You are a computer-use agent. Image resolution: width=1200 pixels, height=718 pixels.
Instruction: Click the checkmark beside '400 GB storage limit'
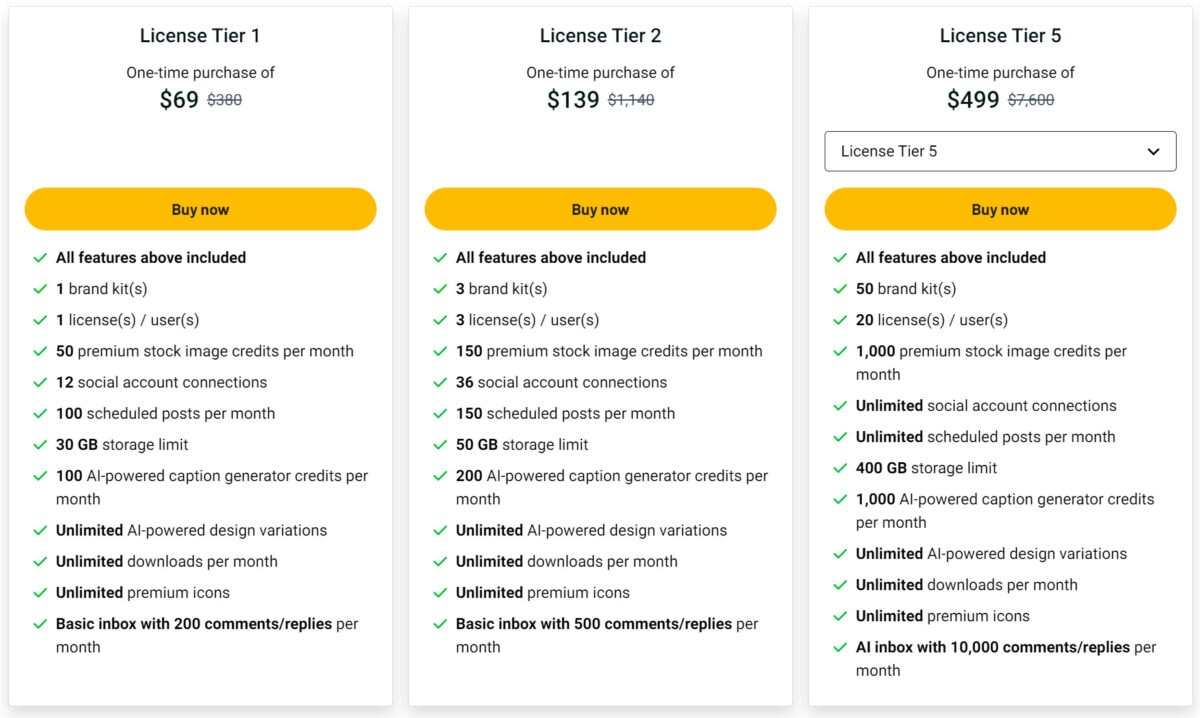(x=841, y=467)
